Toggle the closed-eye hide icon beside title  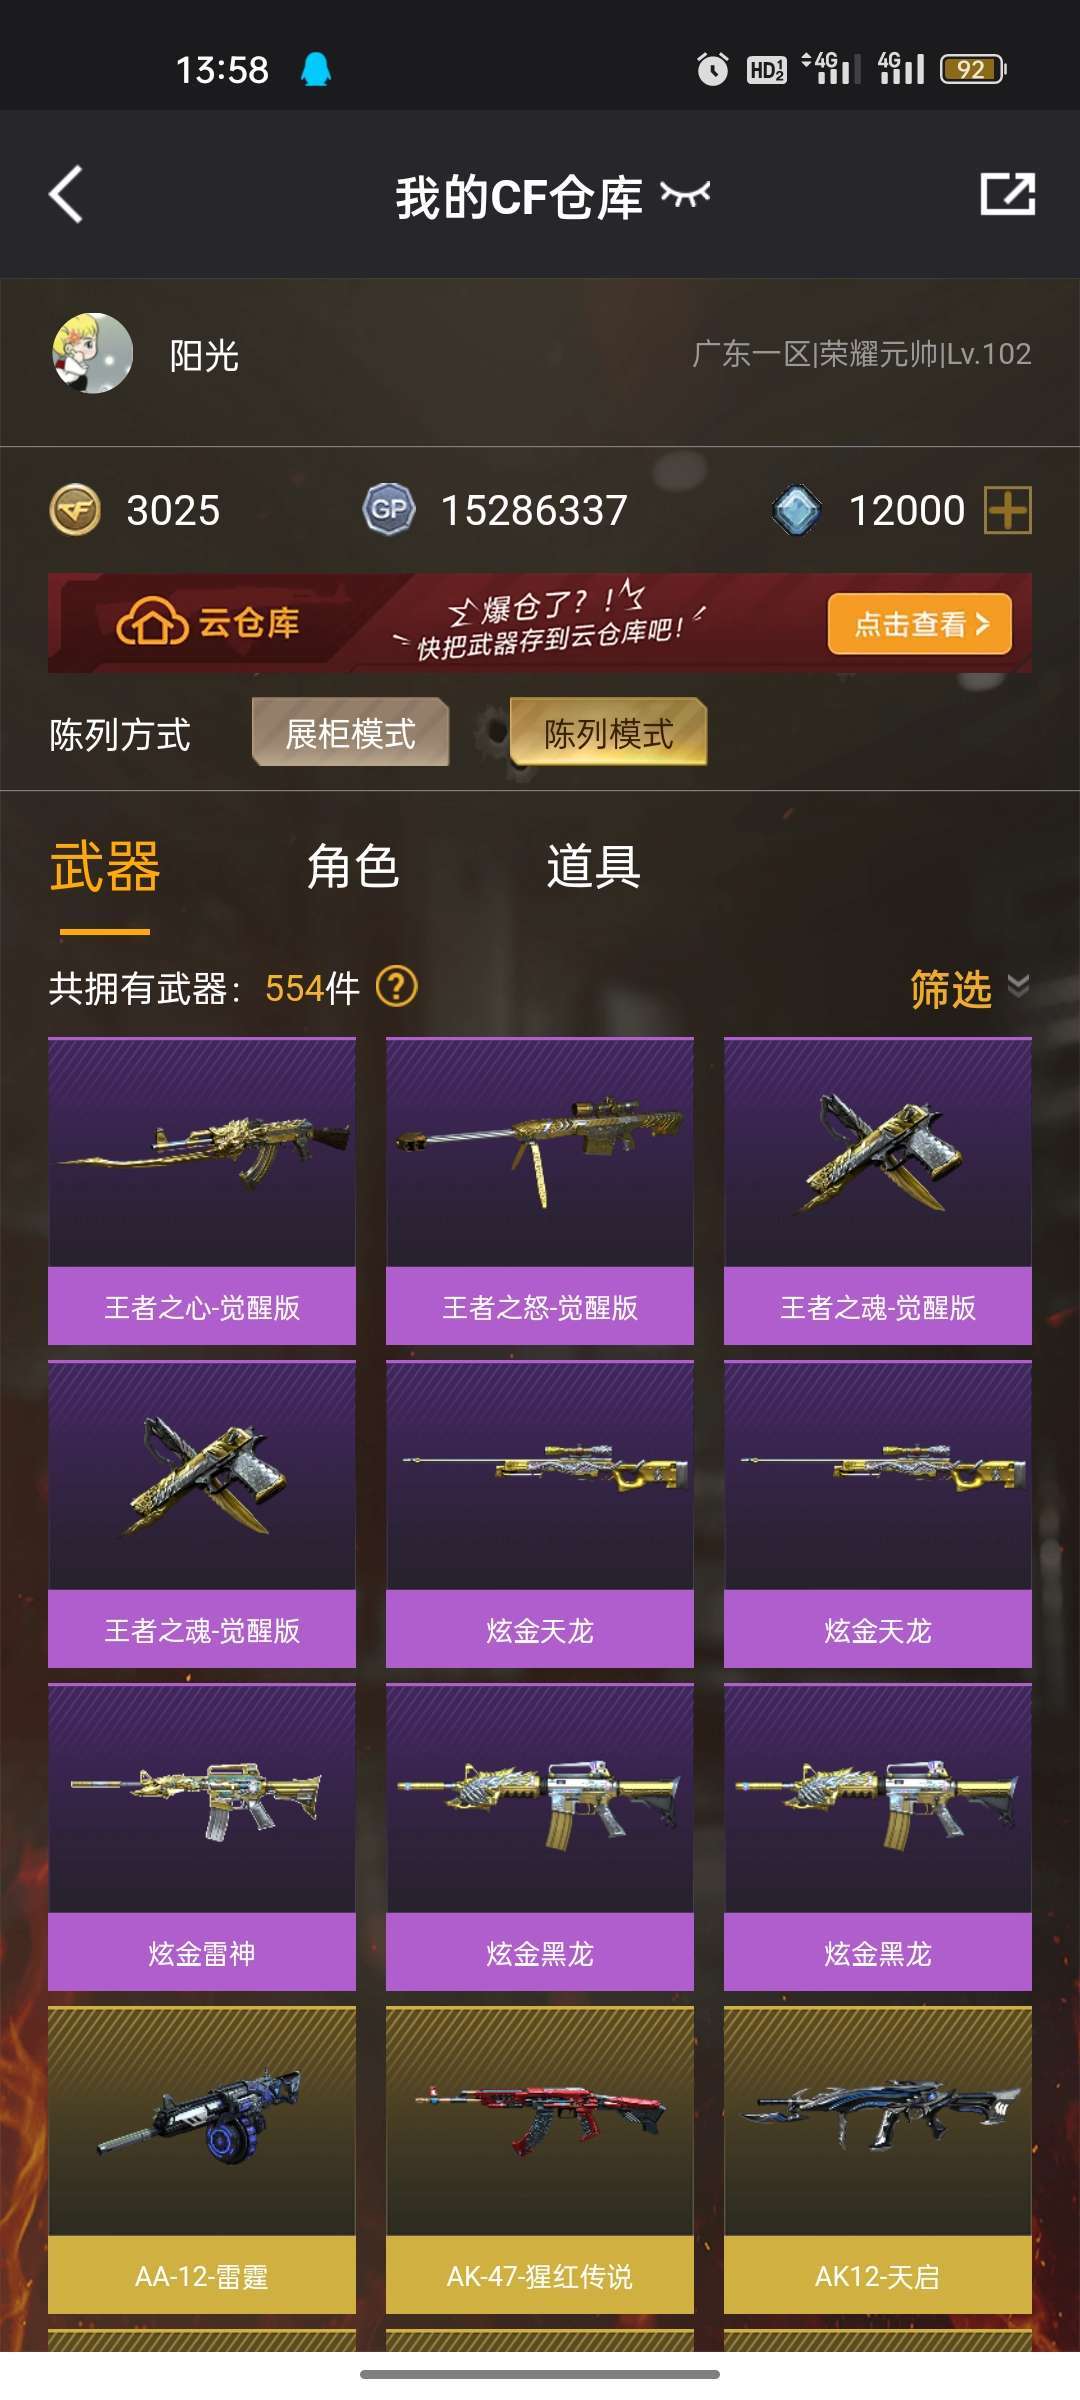point(685,194)
